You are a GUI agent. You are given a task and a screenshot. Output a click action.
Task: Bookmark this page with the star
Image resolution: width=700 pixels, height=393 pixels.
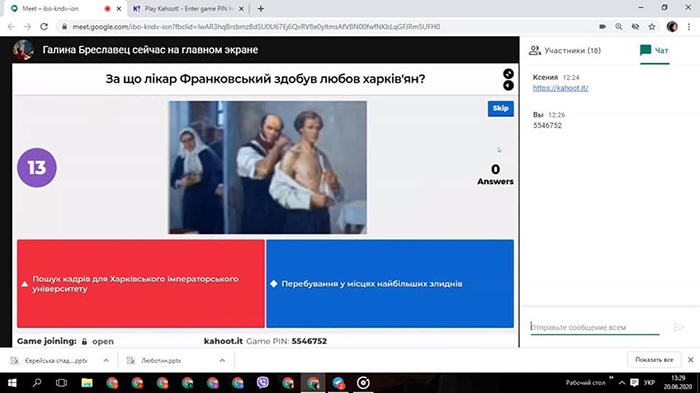coord(652,27)
